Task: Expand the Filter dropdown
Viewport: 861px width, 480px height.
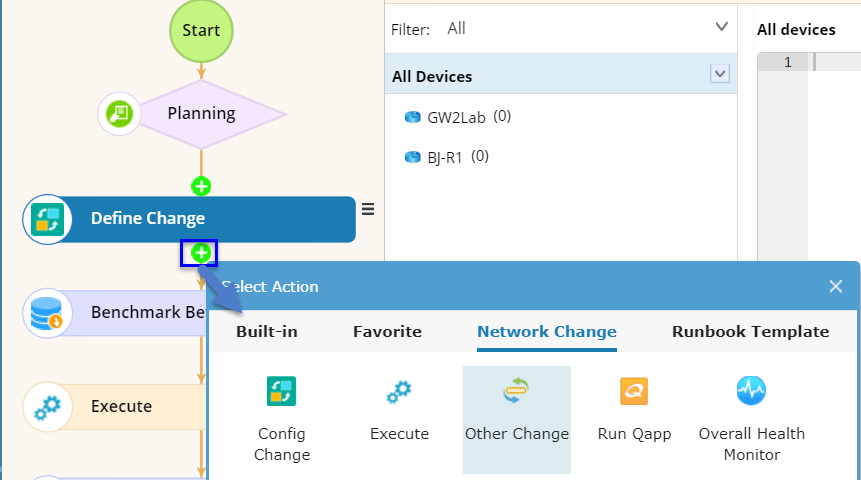Action: 722,28
